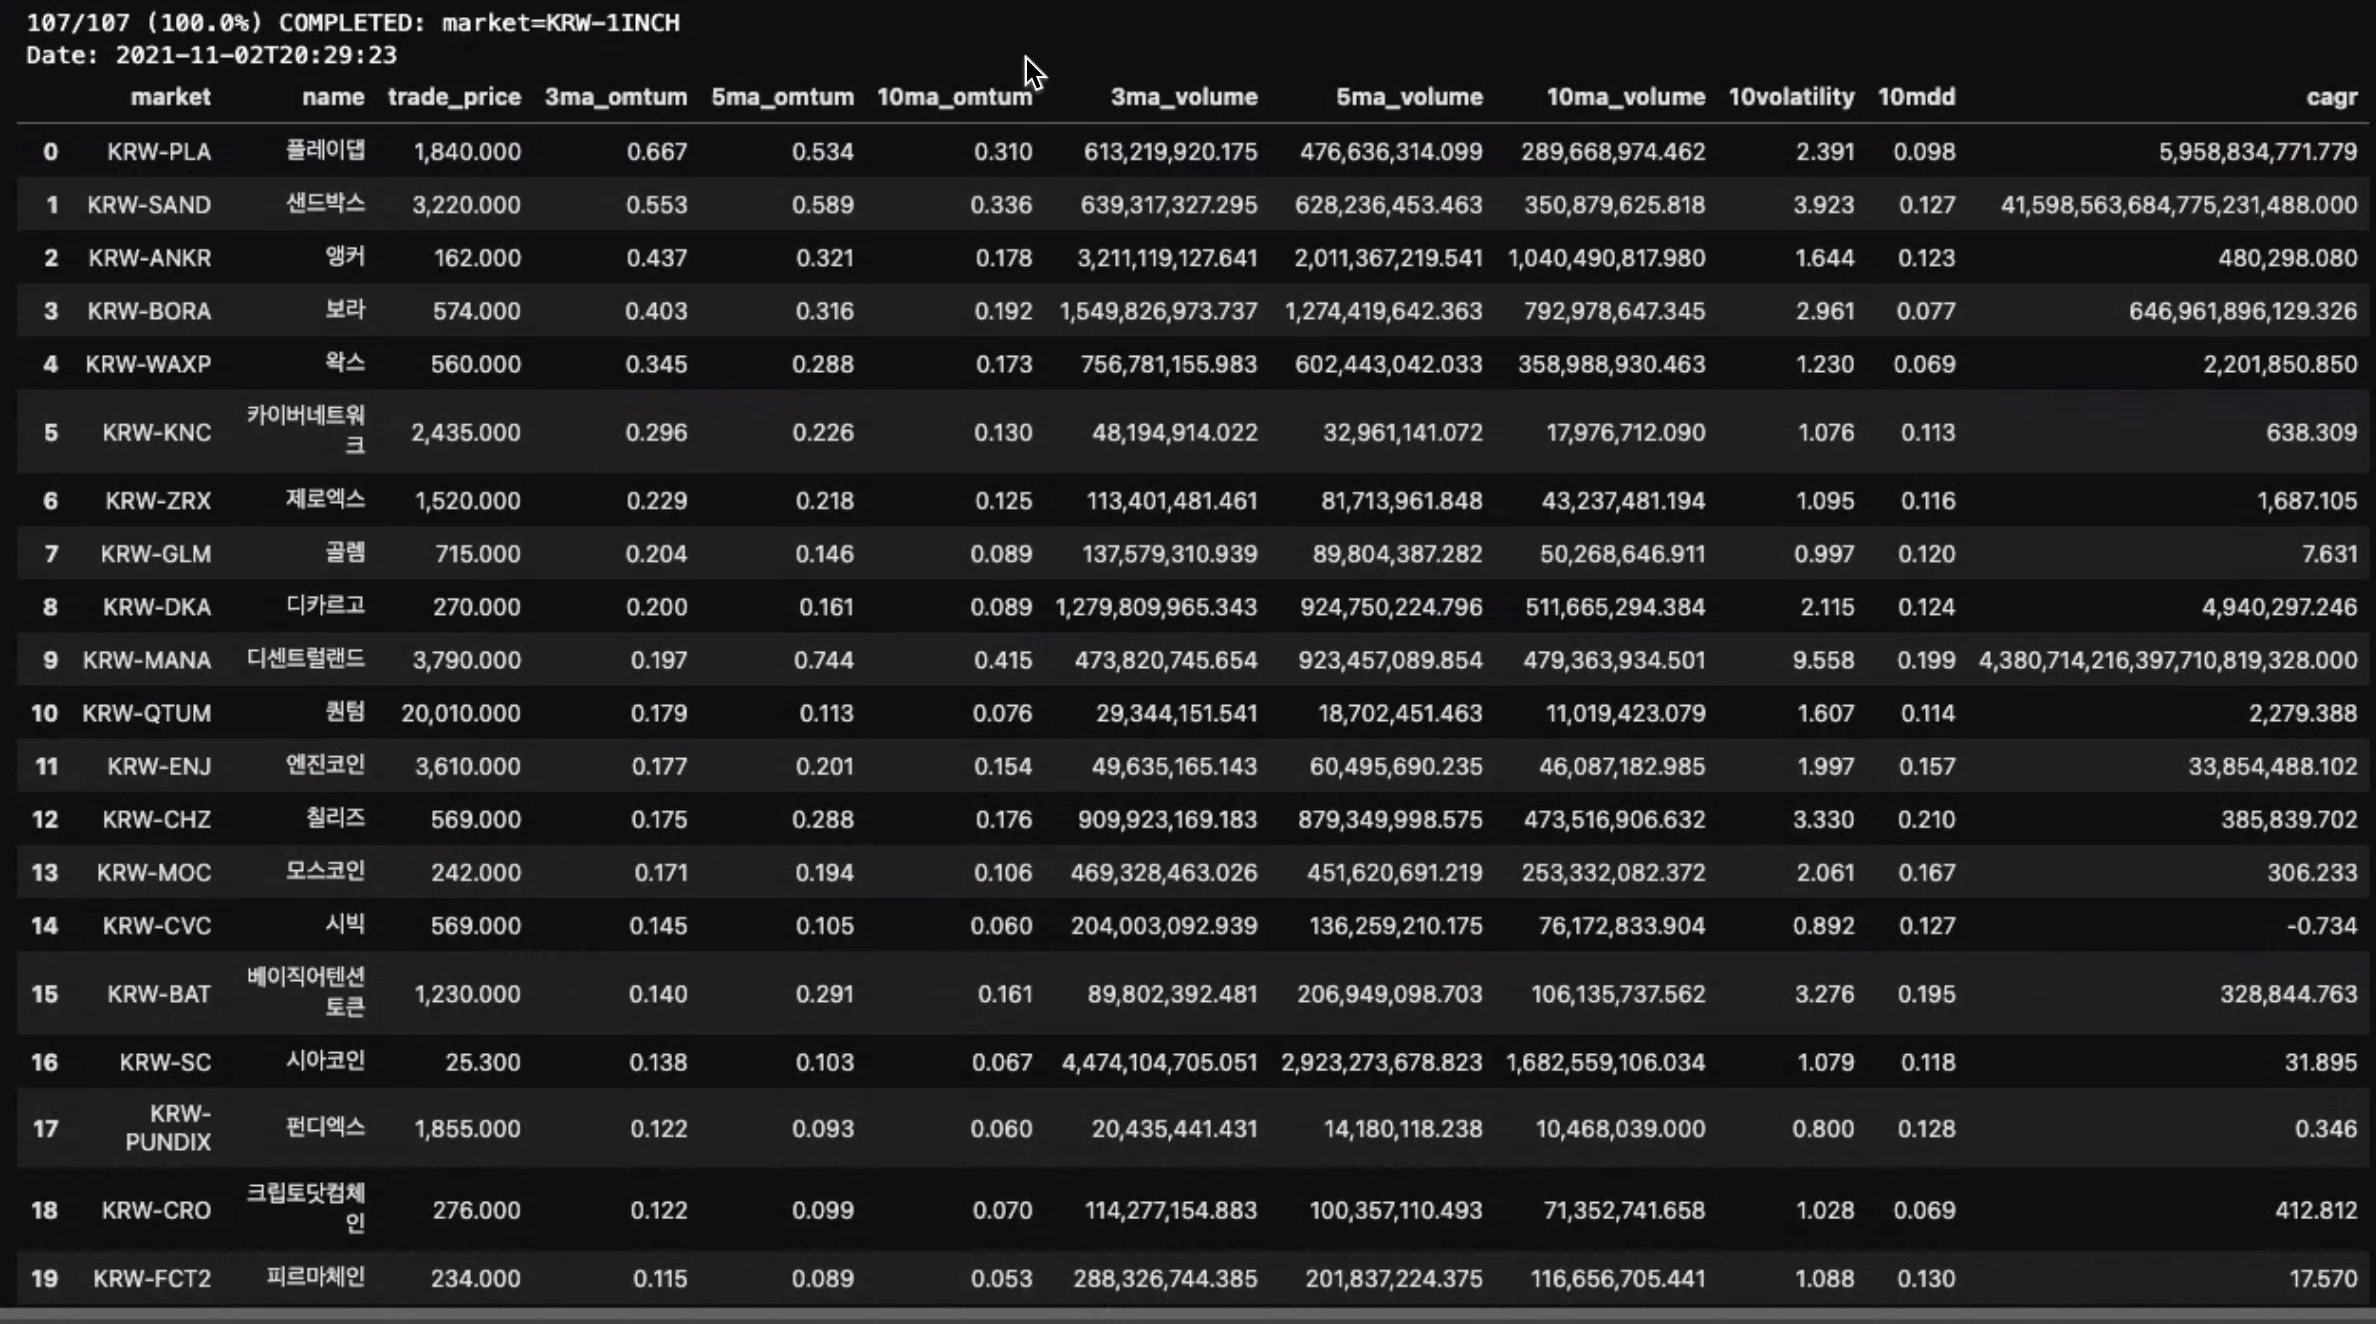This screenshot has height=1324, width=2376.
Task: Select the KRW-SAND market cell
Action: pos(149,205)
